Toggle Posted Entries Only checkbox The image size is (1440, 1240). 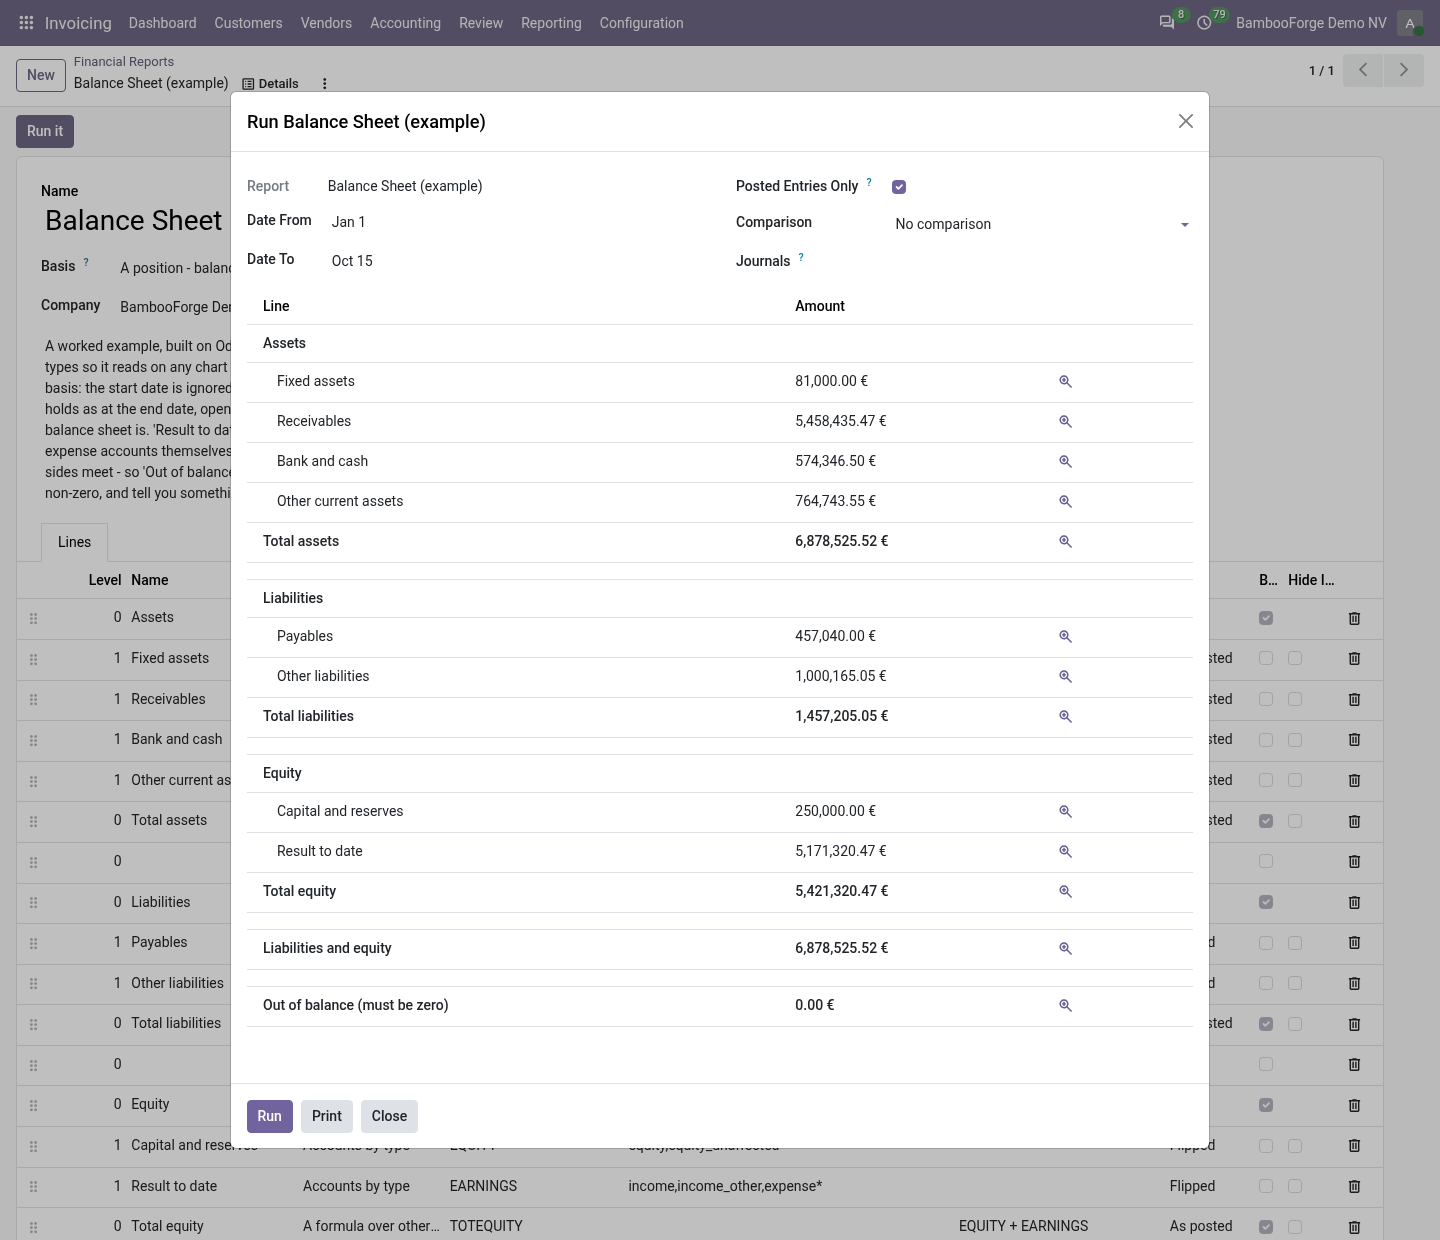899,187
